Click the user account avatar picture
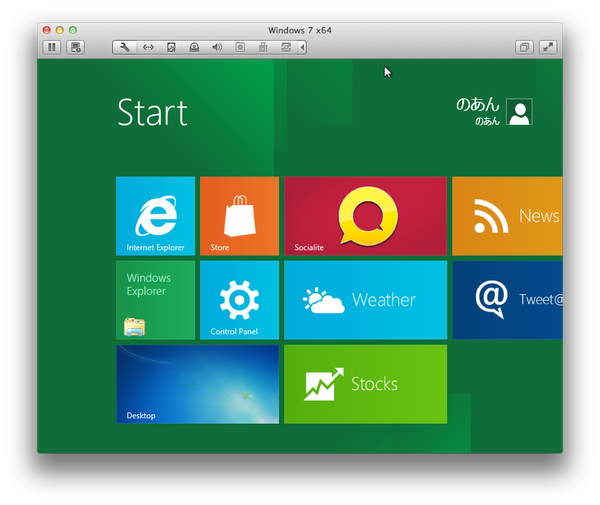Image resolution: width=600 pixels, height=505 pixels. (519, 112)
